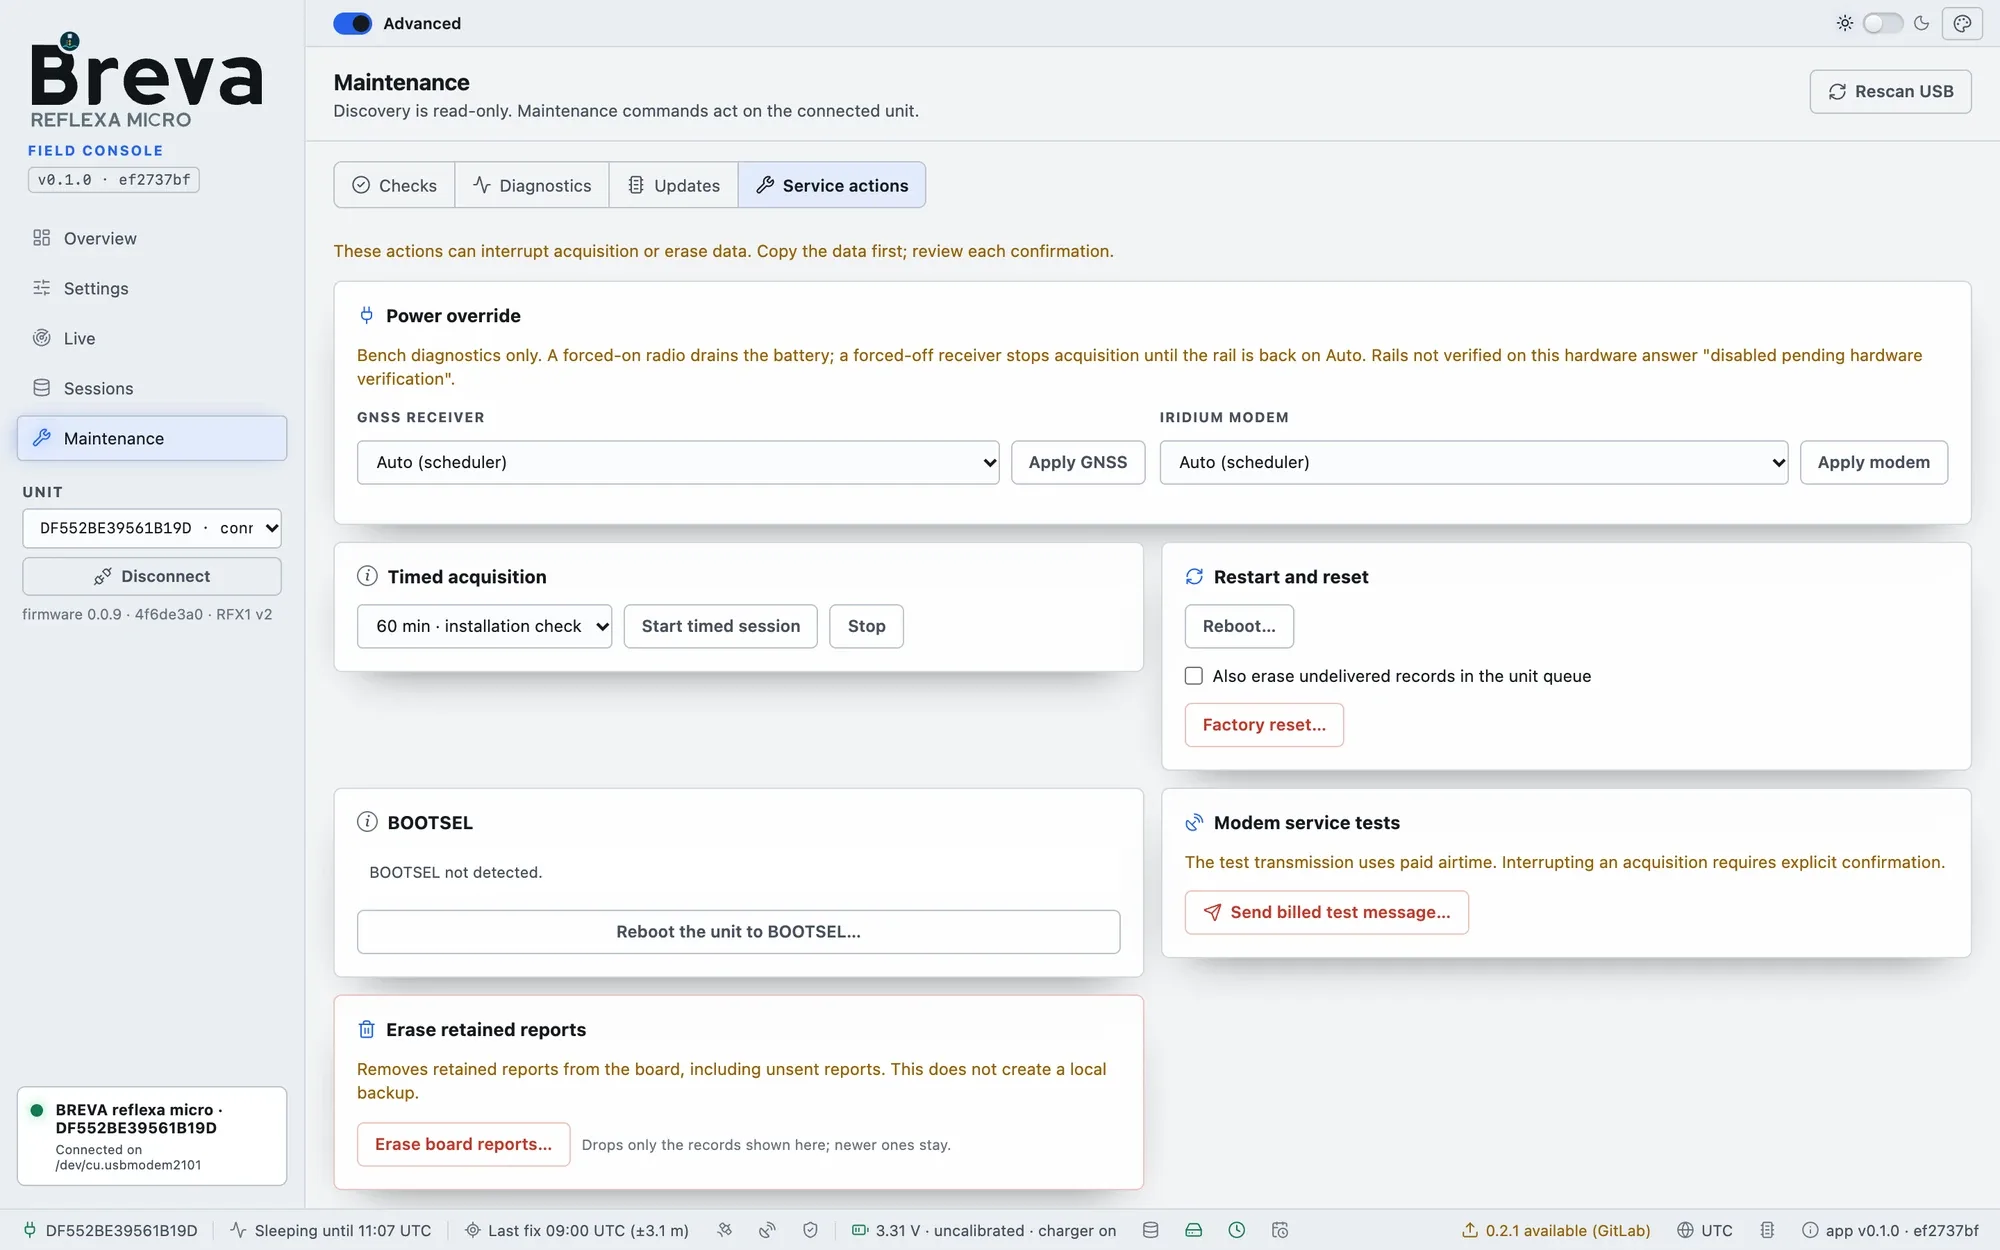Open Overview in the sidebar

[x=152, y=238]
